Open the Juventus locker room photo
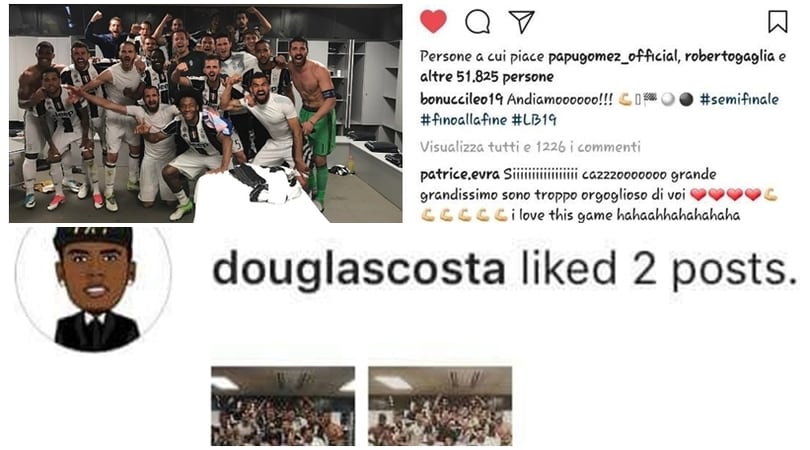This screenshot has width=810, height=450. pos(206,114)
